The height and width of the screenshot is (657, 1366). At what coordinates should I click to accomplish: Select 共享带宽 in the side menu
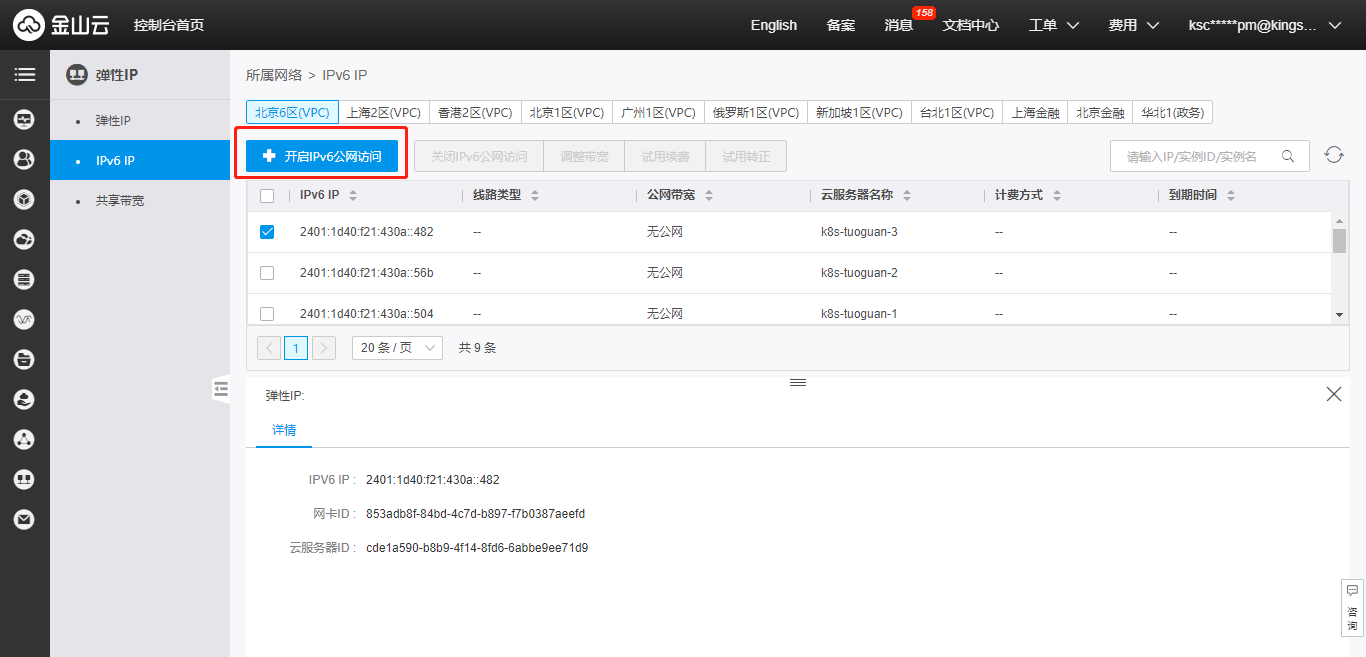point(120,201)
